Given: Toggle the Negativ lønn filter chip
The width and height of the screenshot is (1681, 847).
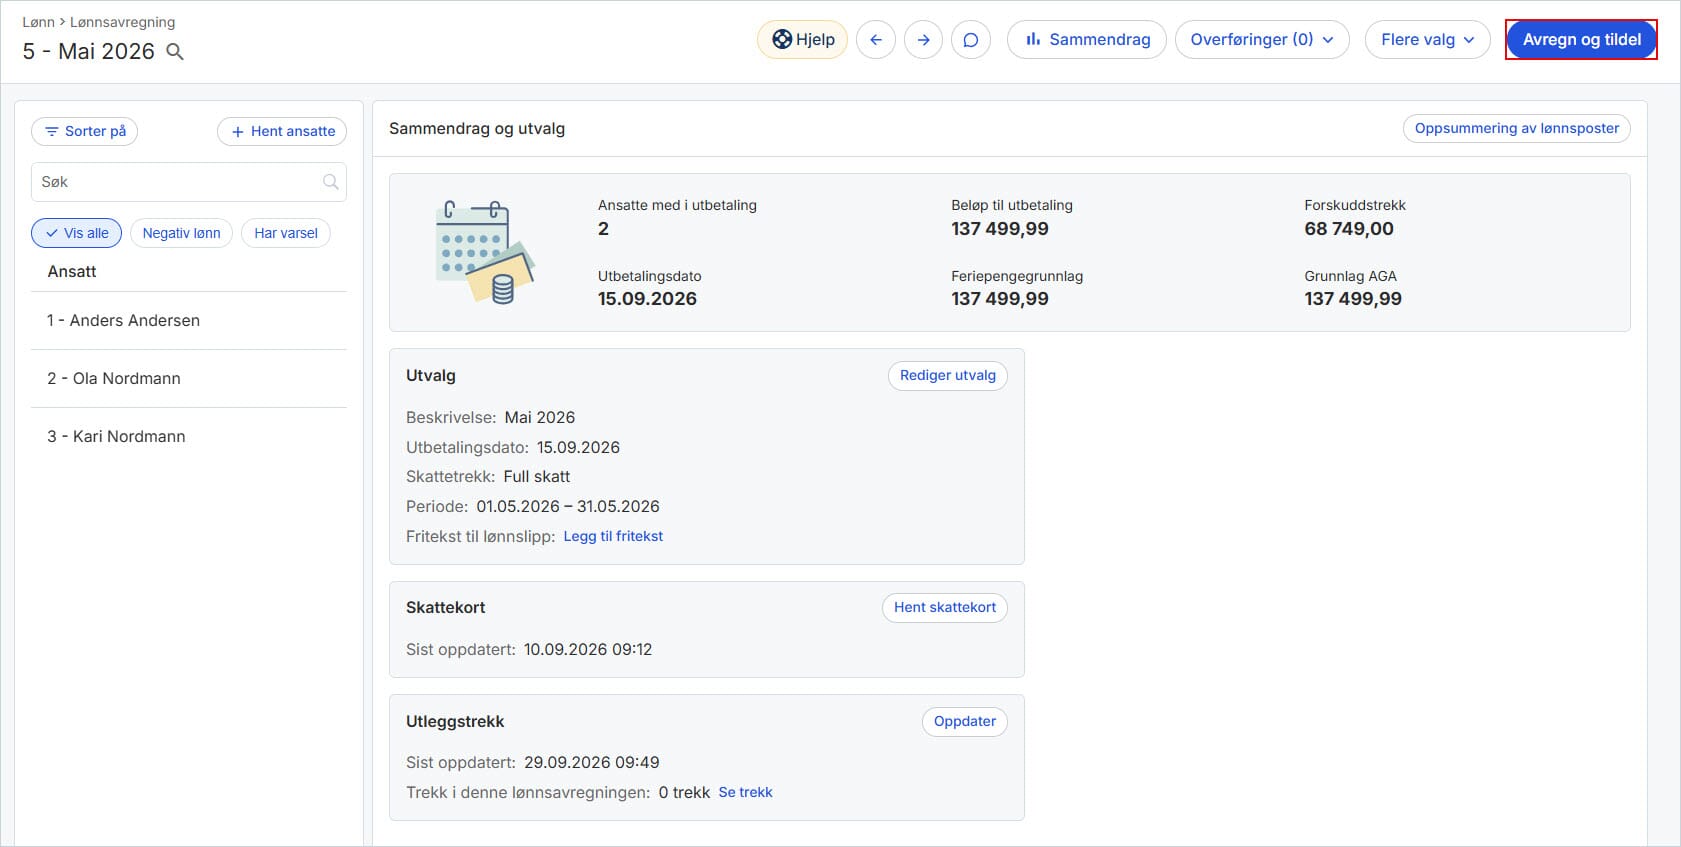Looking at the screenshot, I should point(181,233).
